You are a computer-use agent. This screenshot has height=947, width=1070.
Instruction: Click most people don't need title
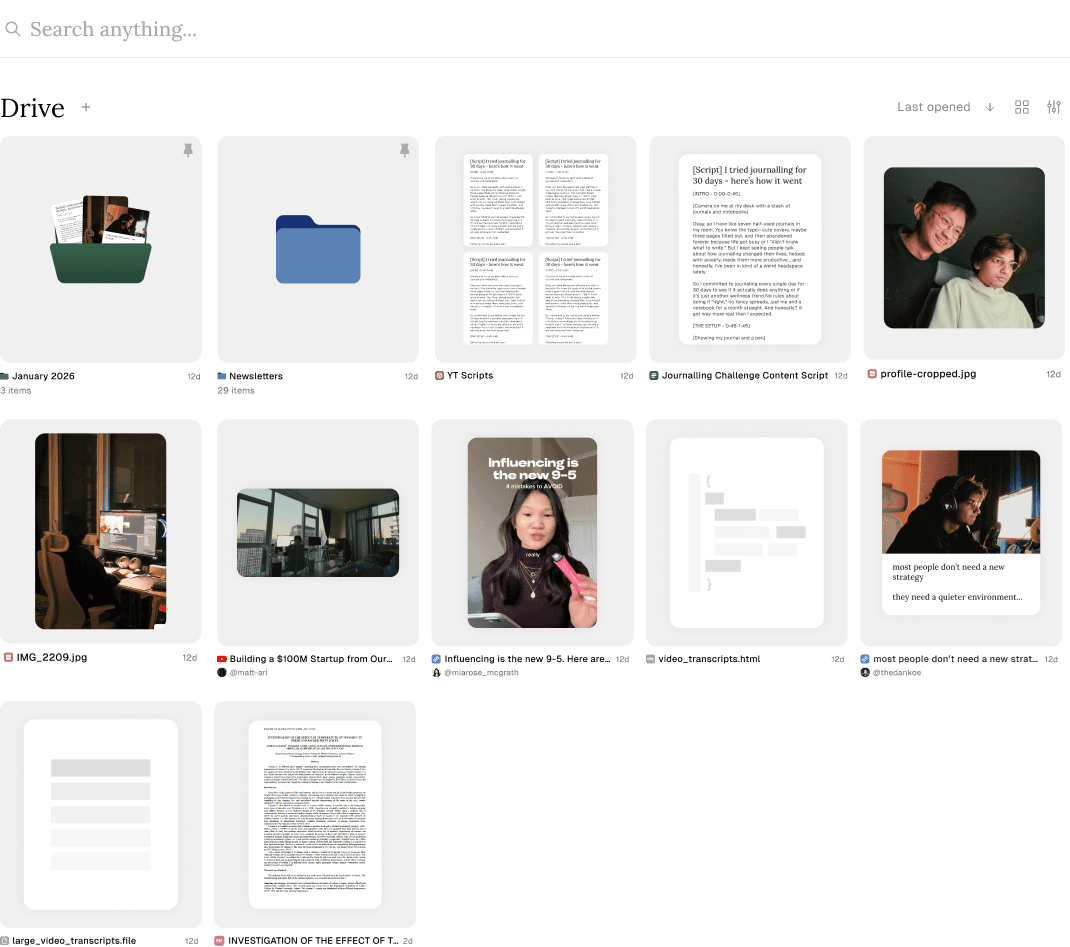[x=955, y=658]
